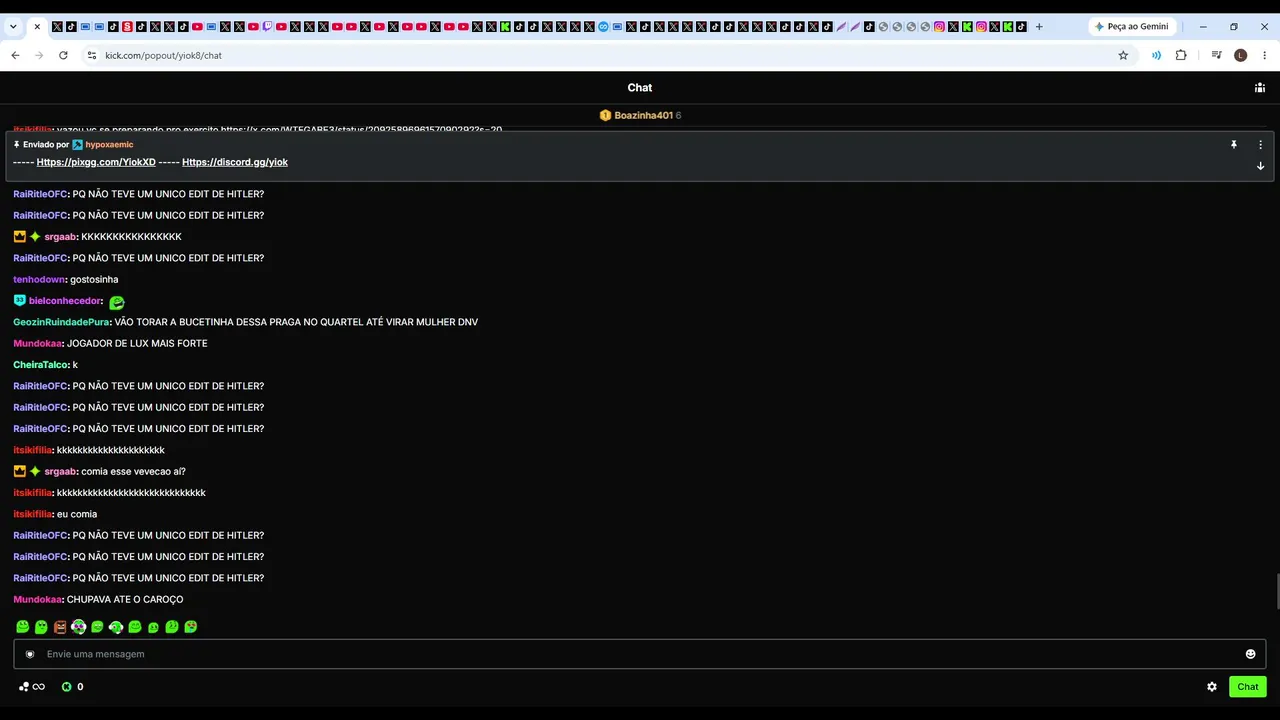This screenshot has width=1280, height=720.
Task: Click the Boazinha401 gift leaderboard entry
Action: pyautogui.click(x=640, y=115)
